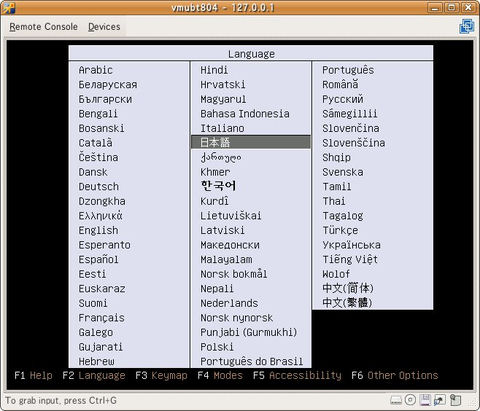Open F6 Other Options
The image size is (480, 411).
pos(395,375)
